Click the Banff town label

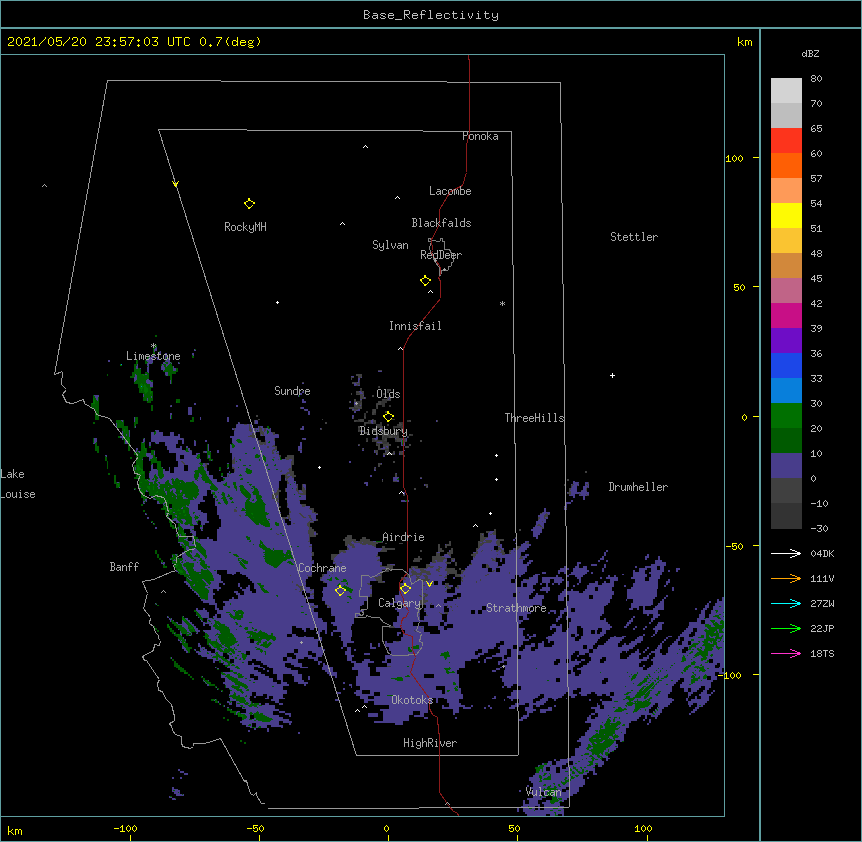(x=124, y=567)
